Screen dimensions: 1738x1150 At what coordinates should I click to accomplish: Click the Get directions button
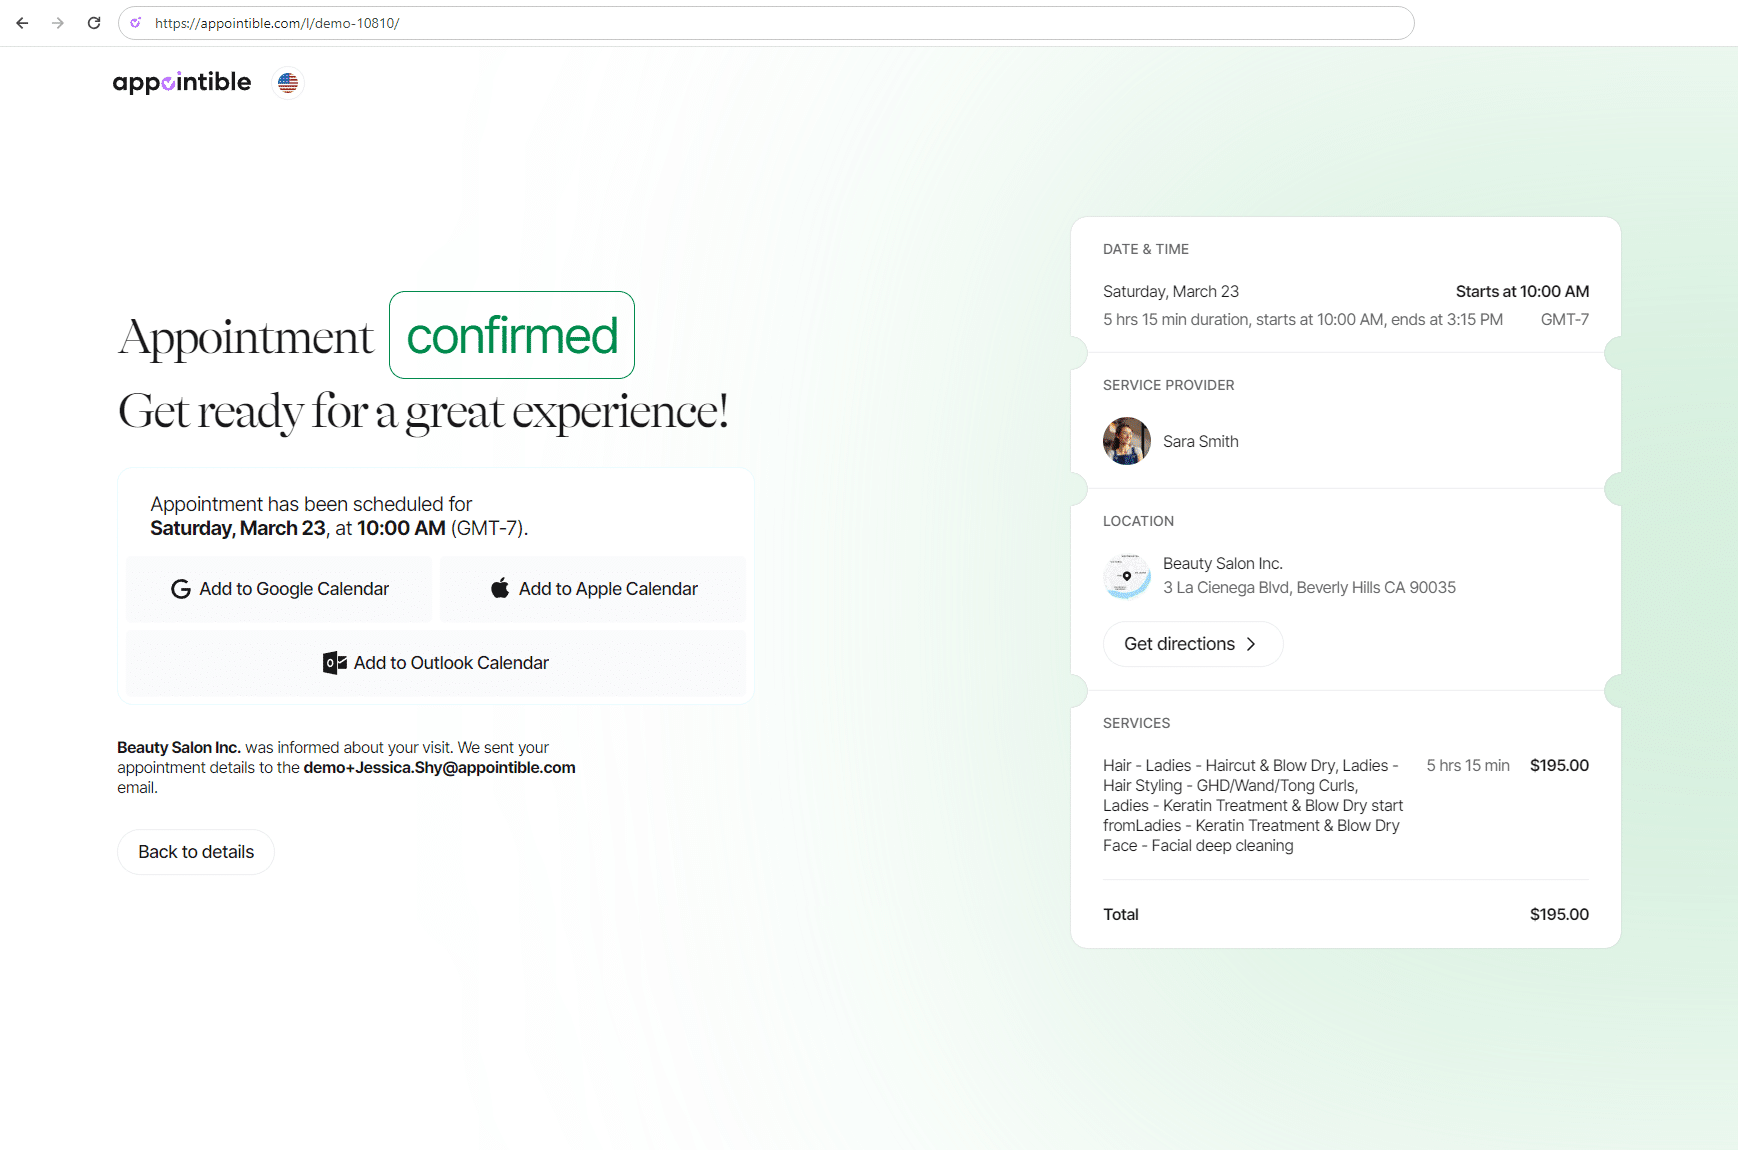(x=1192, y=644)
